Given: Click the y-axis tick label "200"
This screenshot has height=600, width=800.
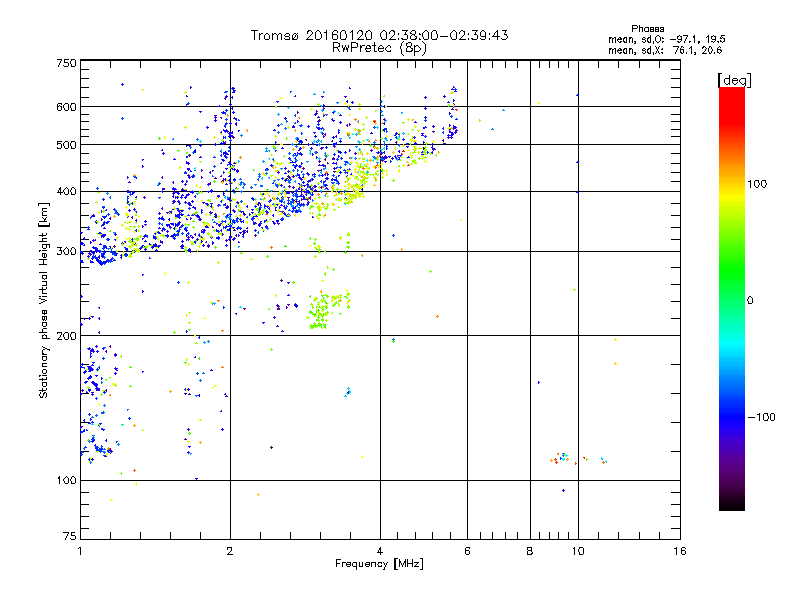Looking at the screenshot, I should 66,336.
